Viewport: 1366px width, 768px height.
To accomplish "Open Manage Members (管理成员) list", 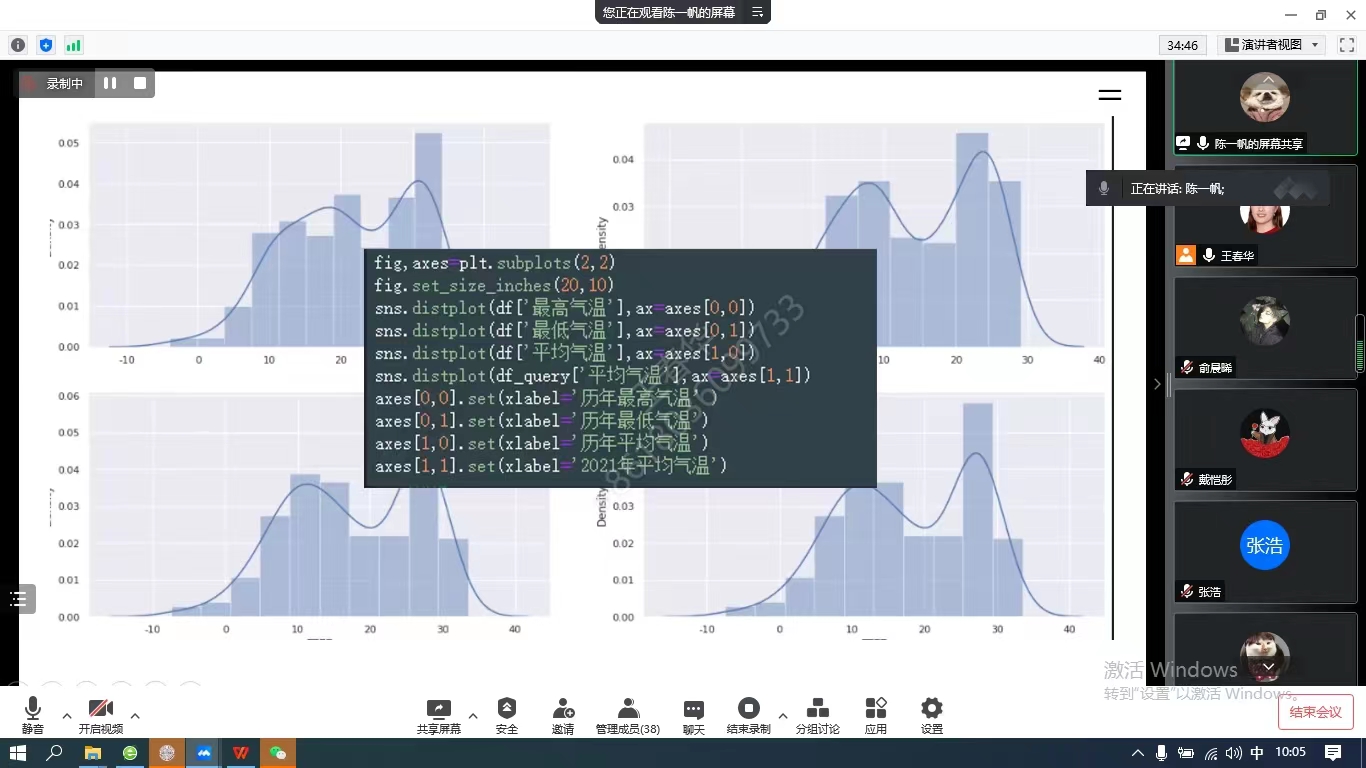I will coord(627,716).
